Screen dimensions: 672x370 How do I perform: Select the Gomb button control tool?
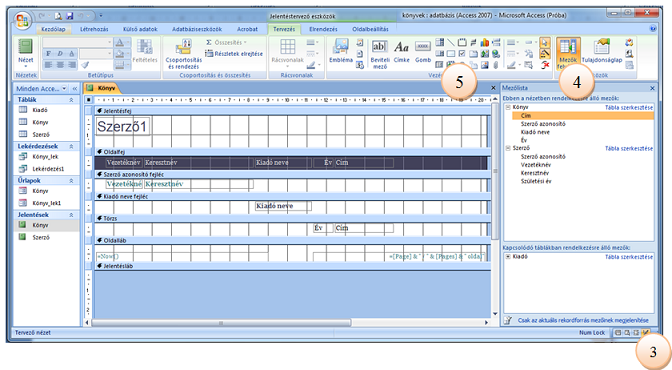point(423,52)
